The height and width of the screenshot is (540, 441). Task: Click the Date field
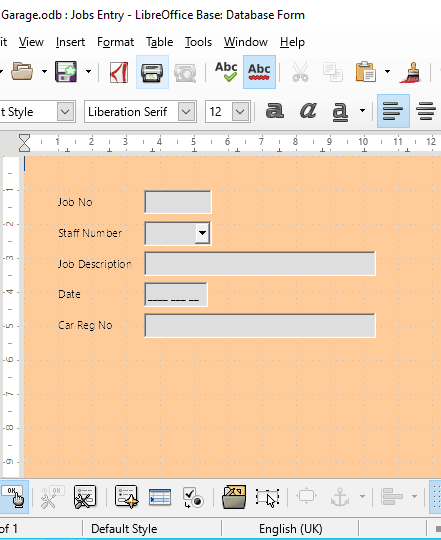pos(176,294)
